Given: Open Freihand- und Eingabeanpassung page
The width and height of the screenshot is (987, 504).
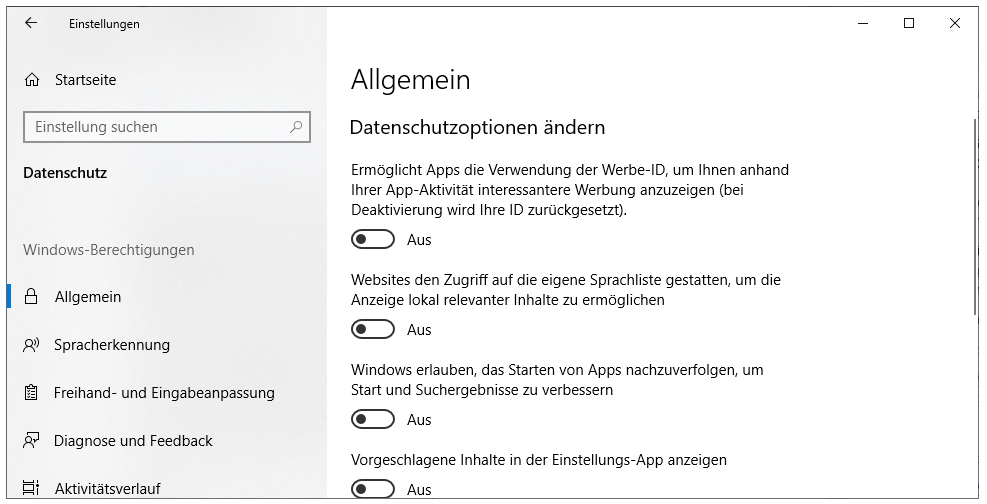Looking at the screenshot, I should tap(164, 393).
